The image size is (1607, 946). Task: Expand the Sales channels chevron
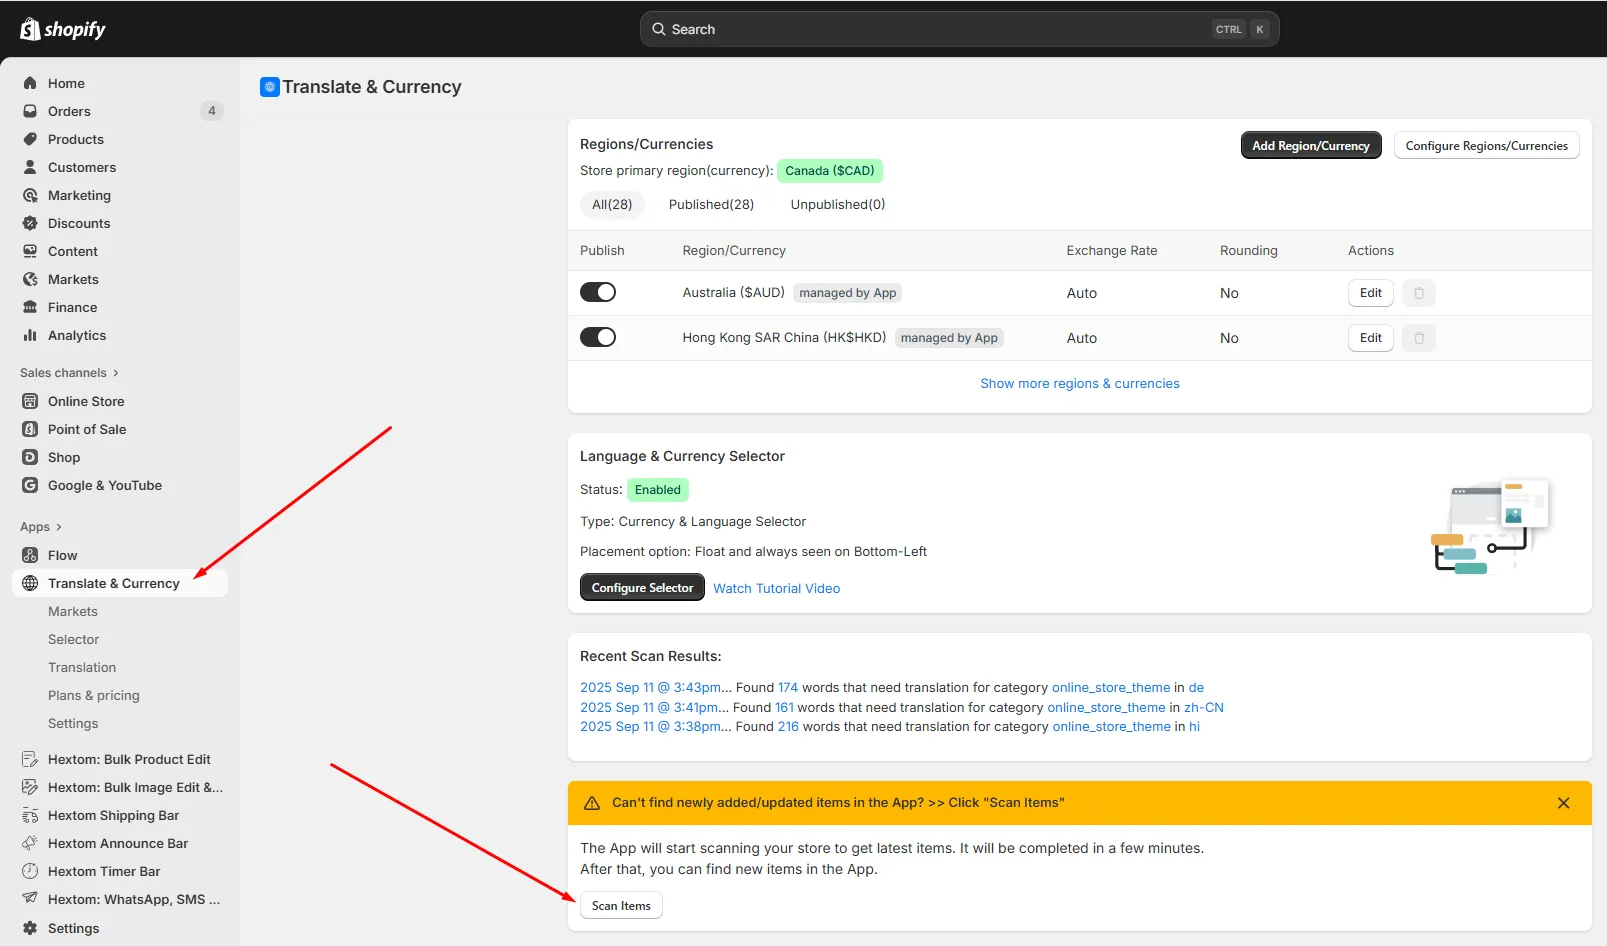pos(116,373)
